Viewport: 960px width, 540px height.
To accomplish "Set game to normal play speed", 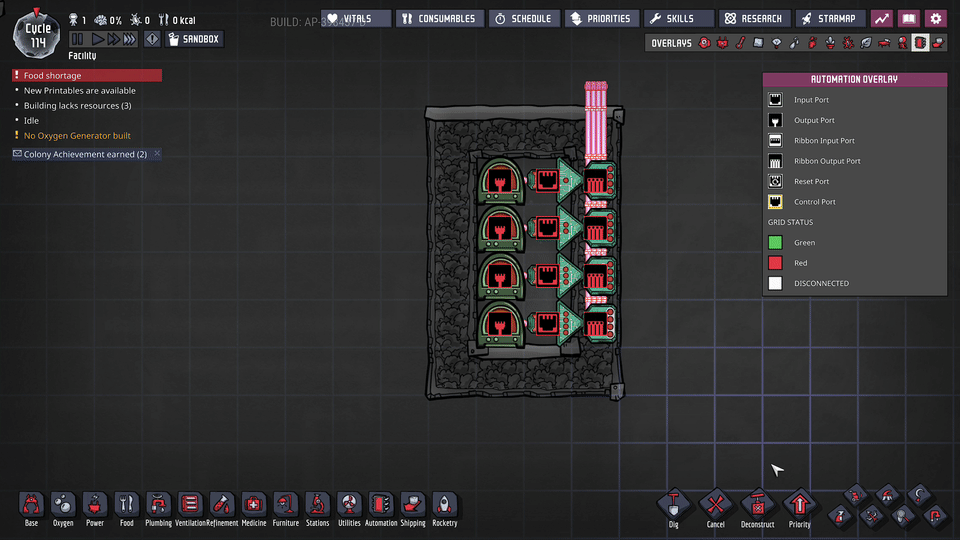I will point(97,39).
